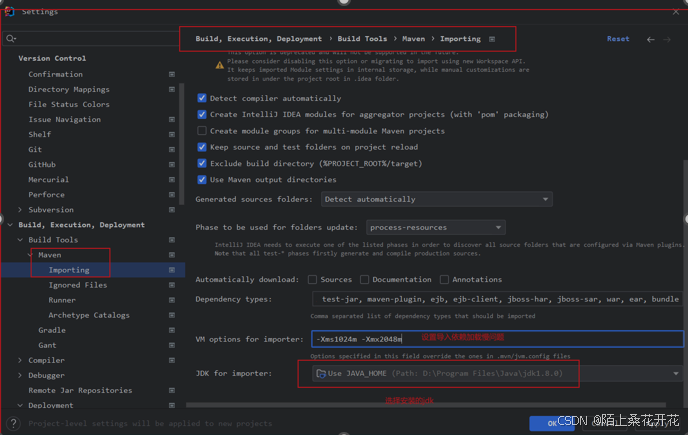Image resolution: width=688 pixels, height=435 pixels.
Task: Click project-level icon beside Build Tools
Action: point(172,240)
